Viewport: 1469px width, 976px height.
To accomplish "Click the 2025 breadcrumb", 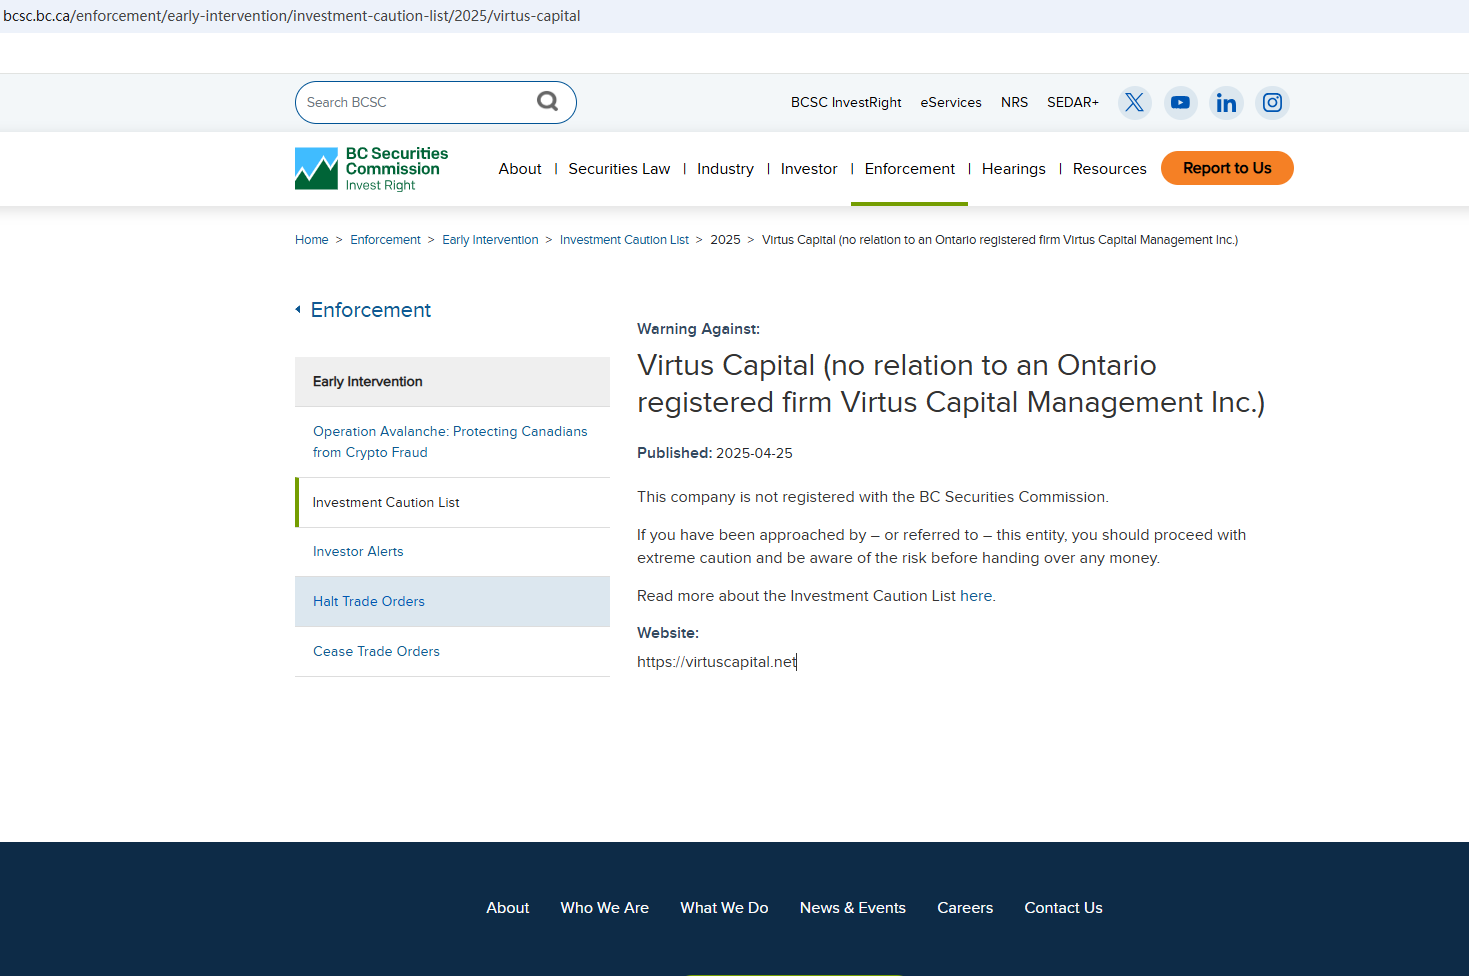I will (725, 240).
